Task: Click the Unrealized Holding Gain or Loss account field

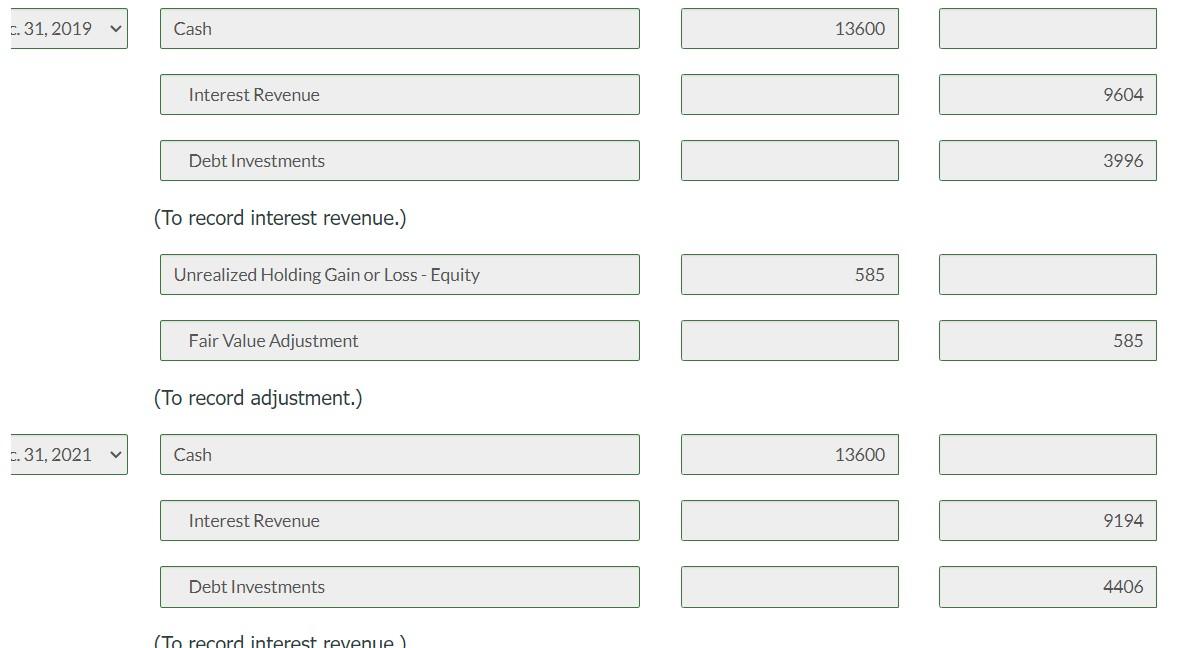Action: 399,274
